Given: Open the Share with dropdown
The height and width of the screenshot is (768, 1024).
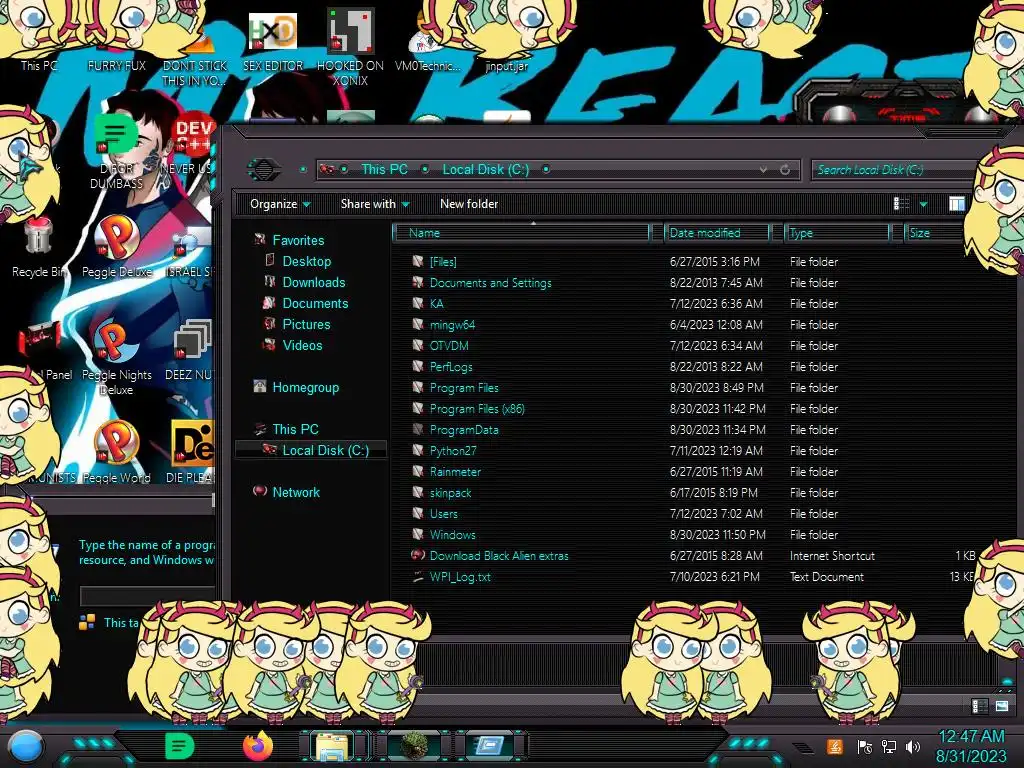Looking at the screenshot, I should coord(375,204).
